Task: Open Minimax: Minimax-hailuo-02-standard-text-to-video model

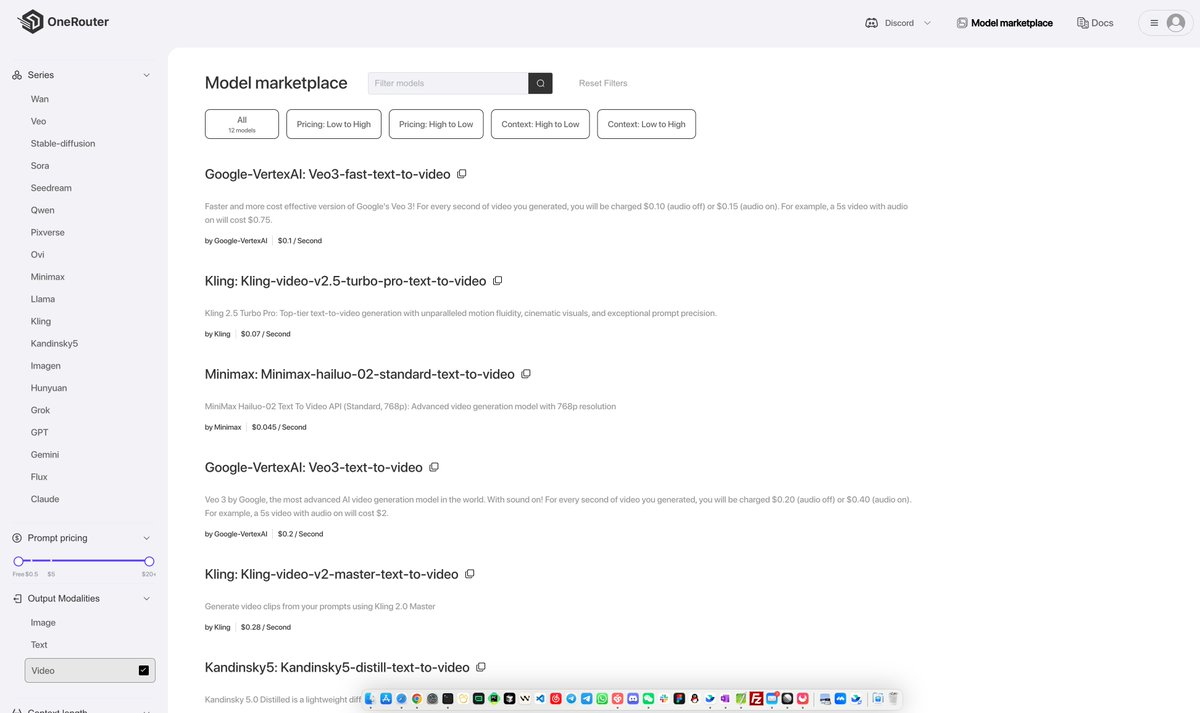Action: [360, 374]
